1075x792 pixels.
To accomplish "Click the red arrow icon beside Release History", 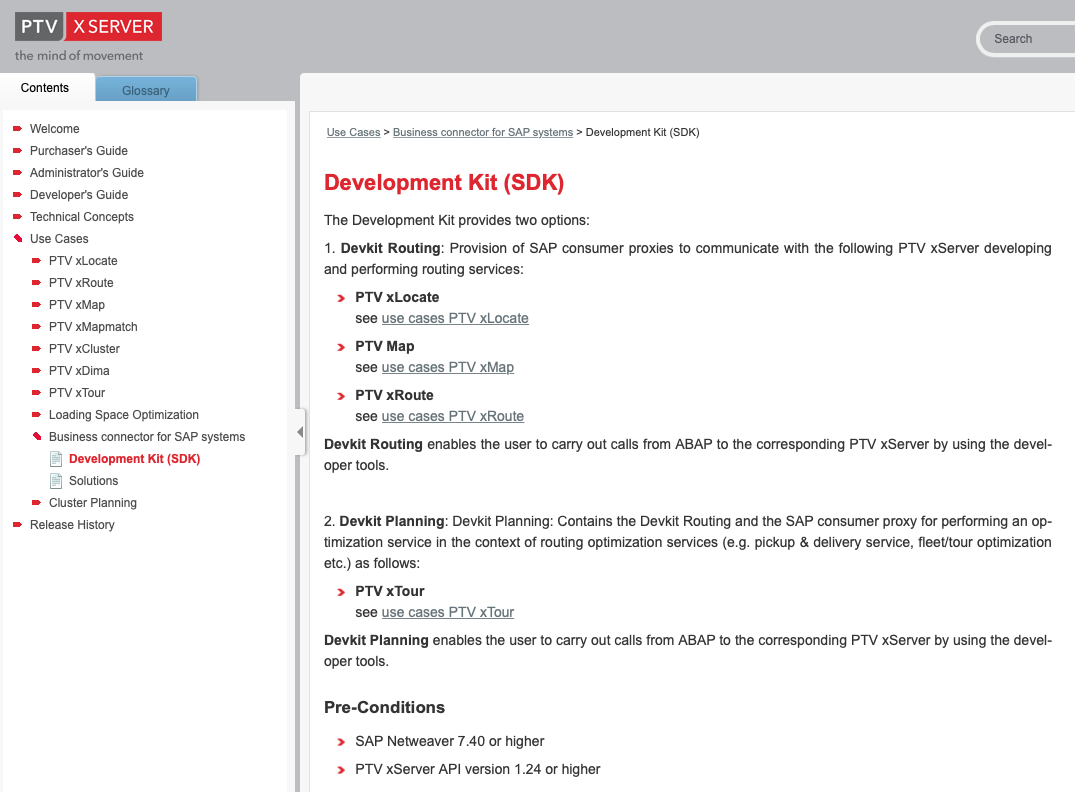I will pos(18,525).
